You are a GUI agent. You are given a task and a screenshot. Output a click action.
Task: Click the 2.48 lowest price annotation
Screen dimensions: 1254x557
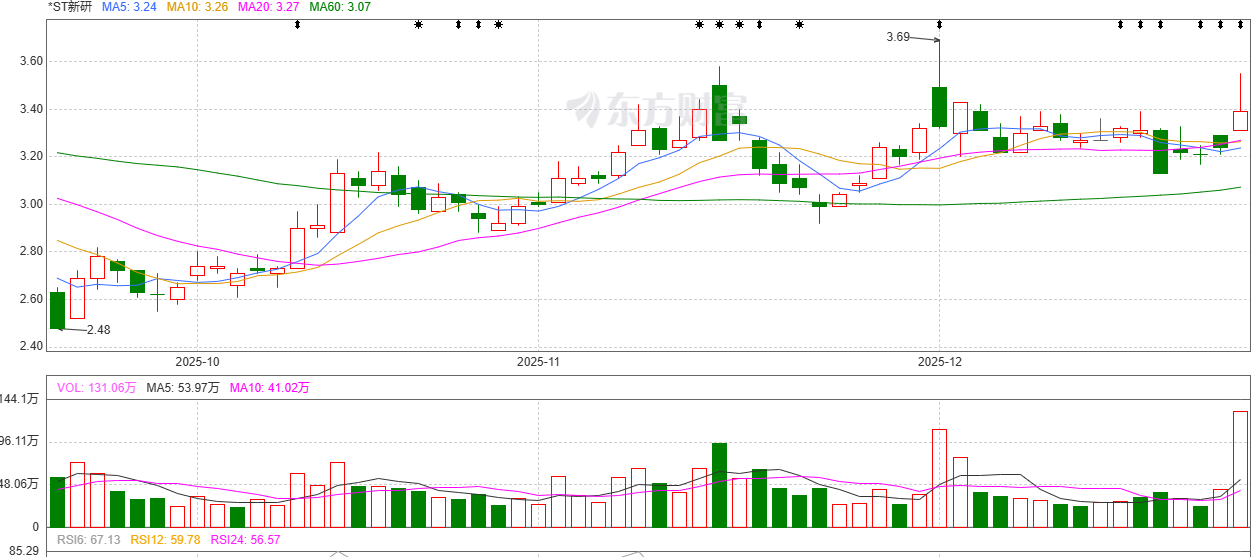pyautogui.click(x=98, y=330)
